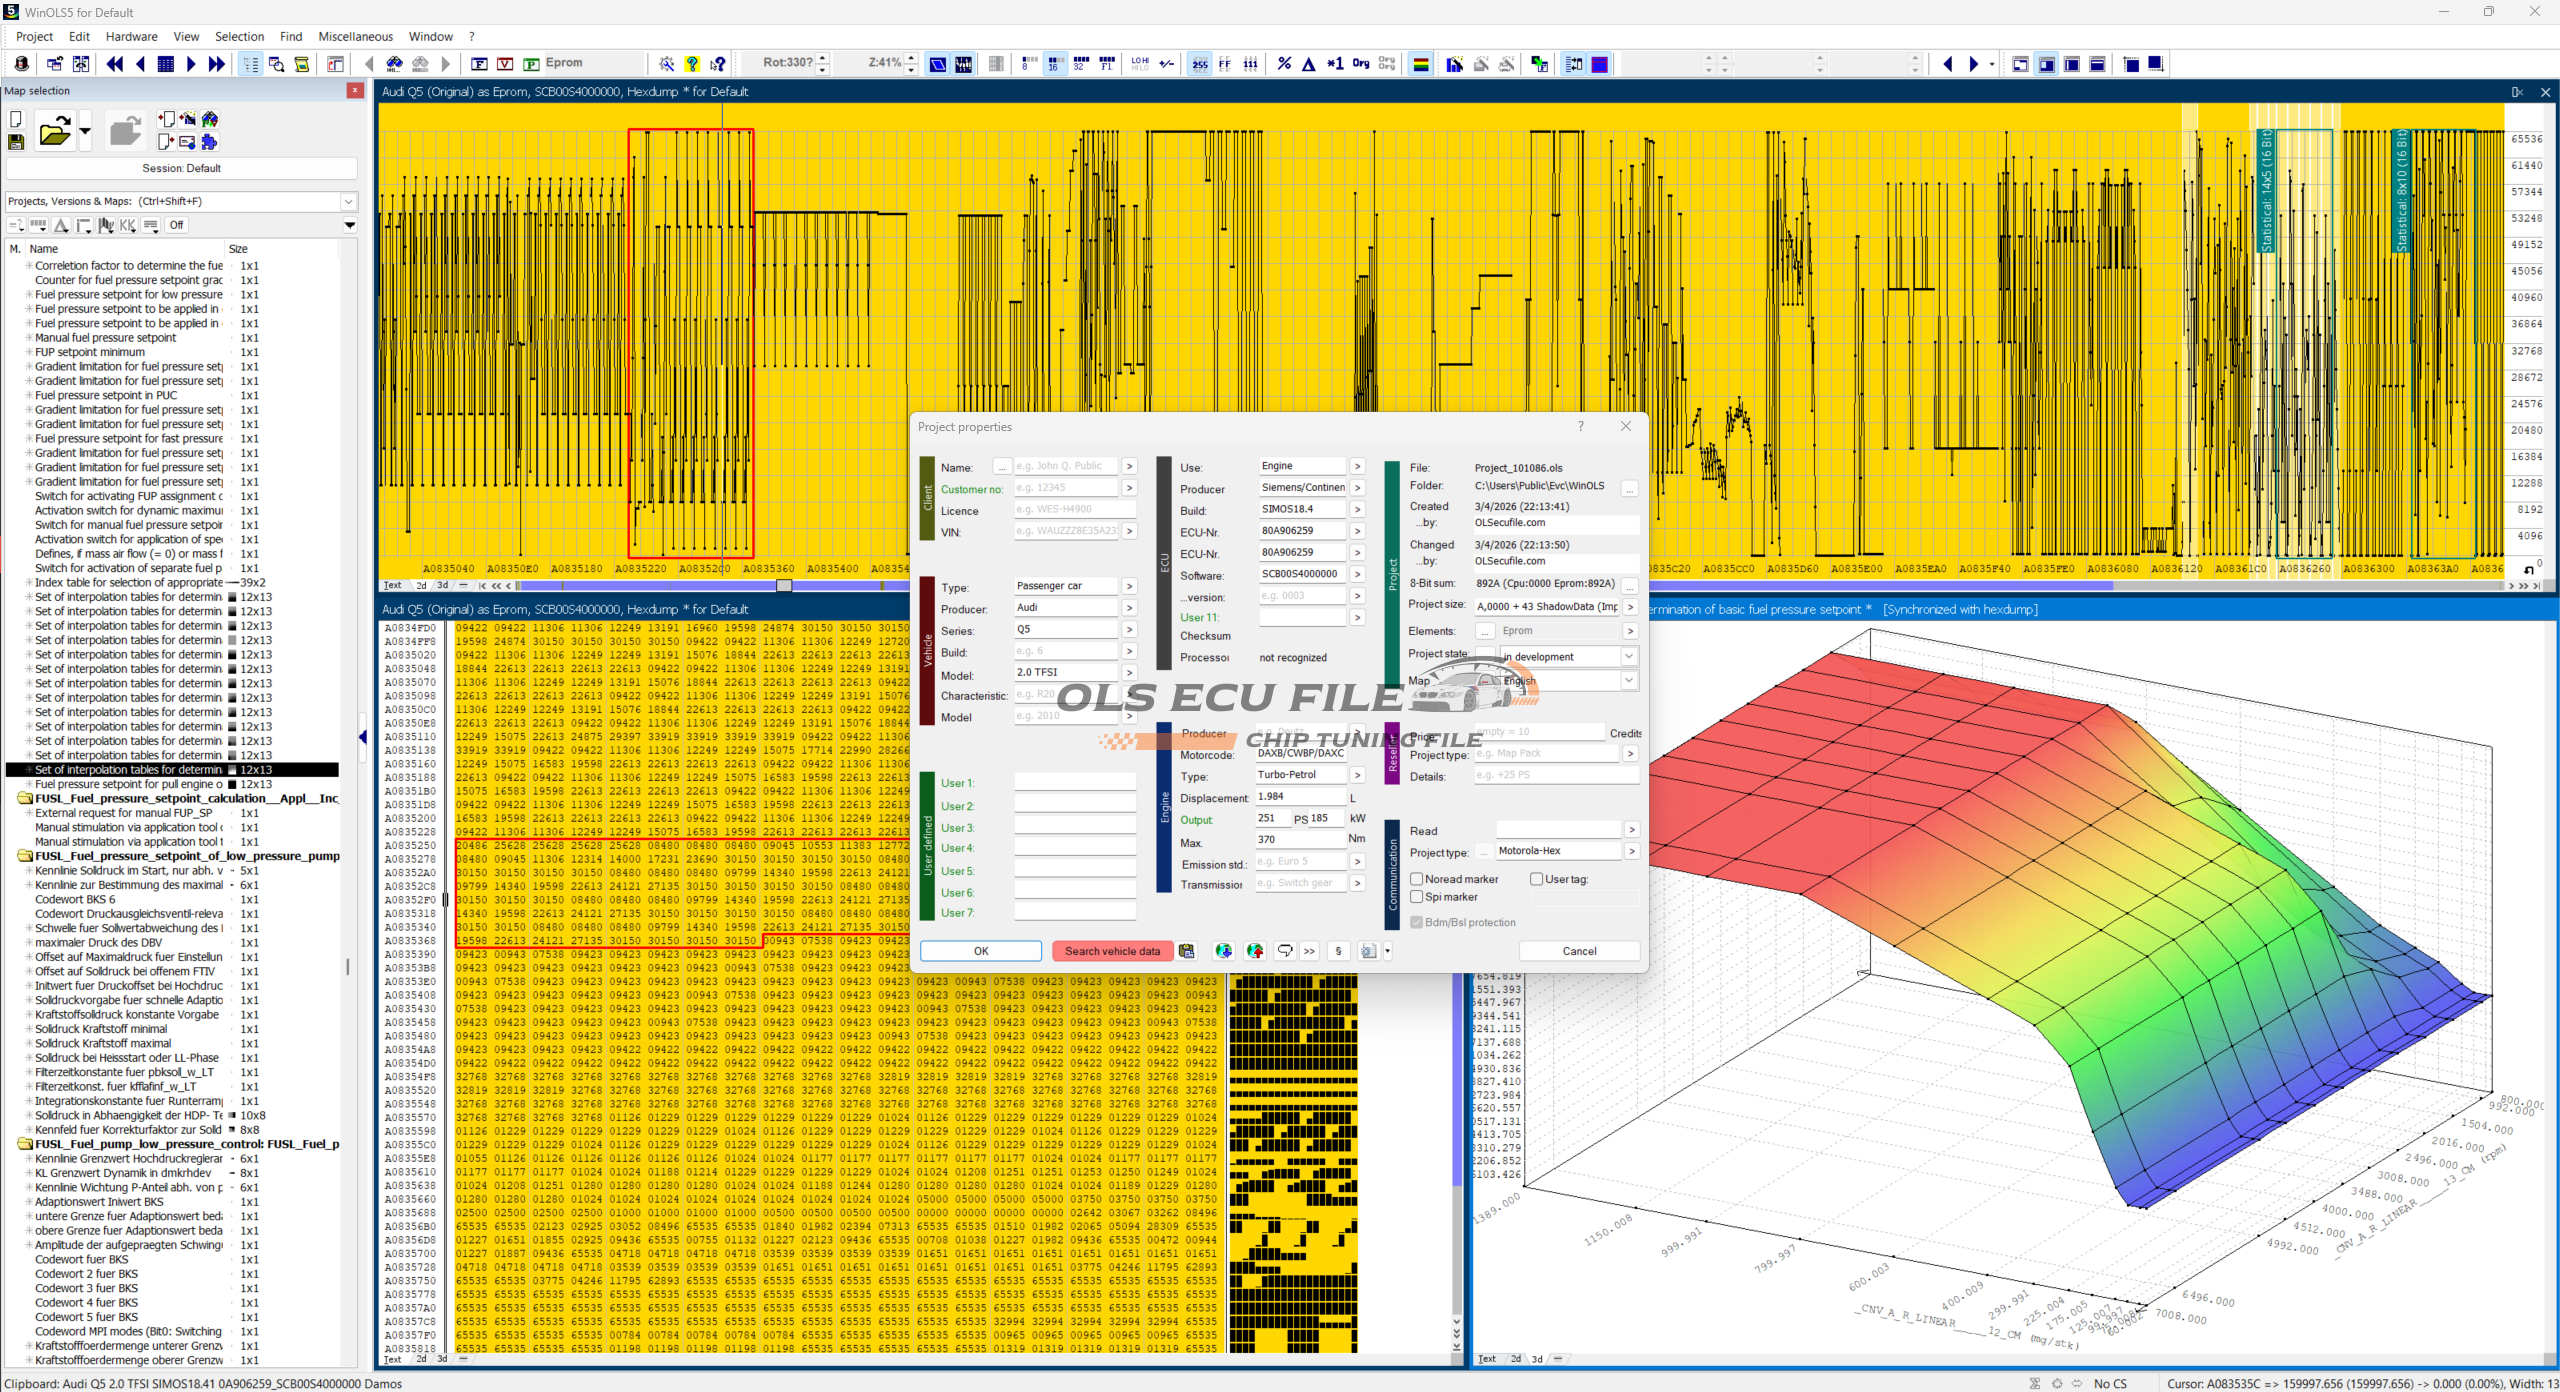Click the percent difference display icon
The height and width of the screenshot is (1392, 2560).
pyautogui.click(x=1284, y=64)
